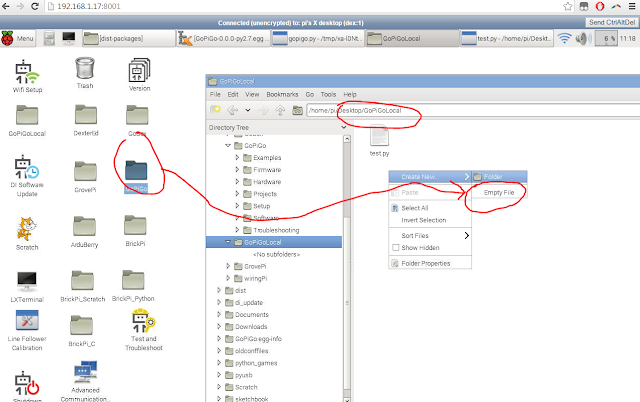Click the Shutdown desktop icon
The image size is (640, 402).
pos(27,386)
